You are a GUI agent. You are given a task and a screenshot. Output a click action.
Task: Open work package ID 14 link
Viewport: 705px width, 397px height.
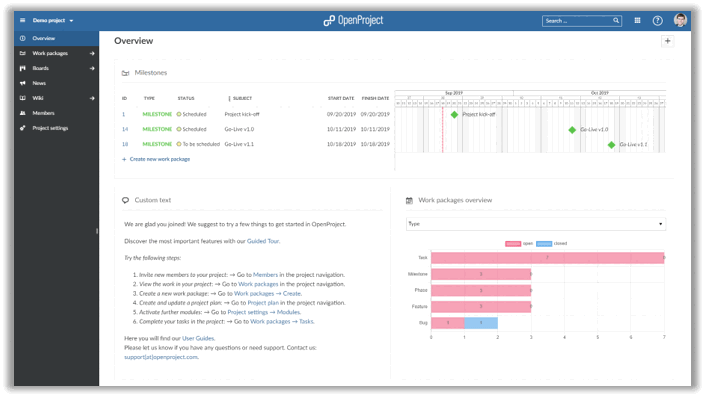[125, 129]
